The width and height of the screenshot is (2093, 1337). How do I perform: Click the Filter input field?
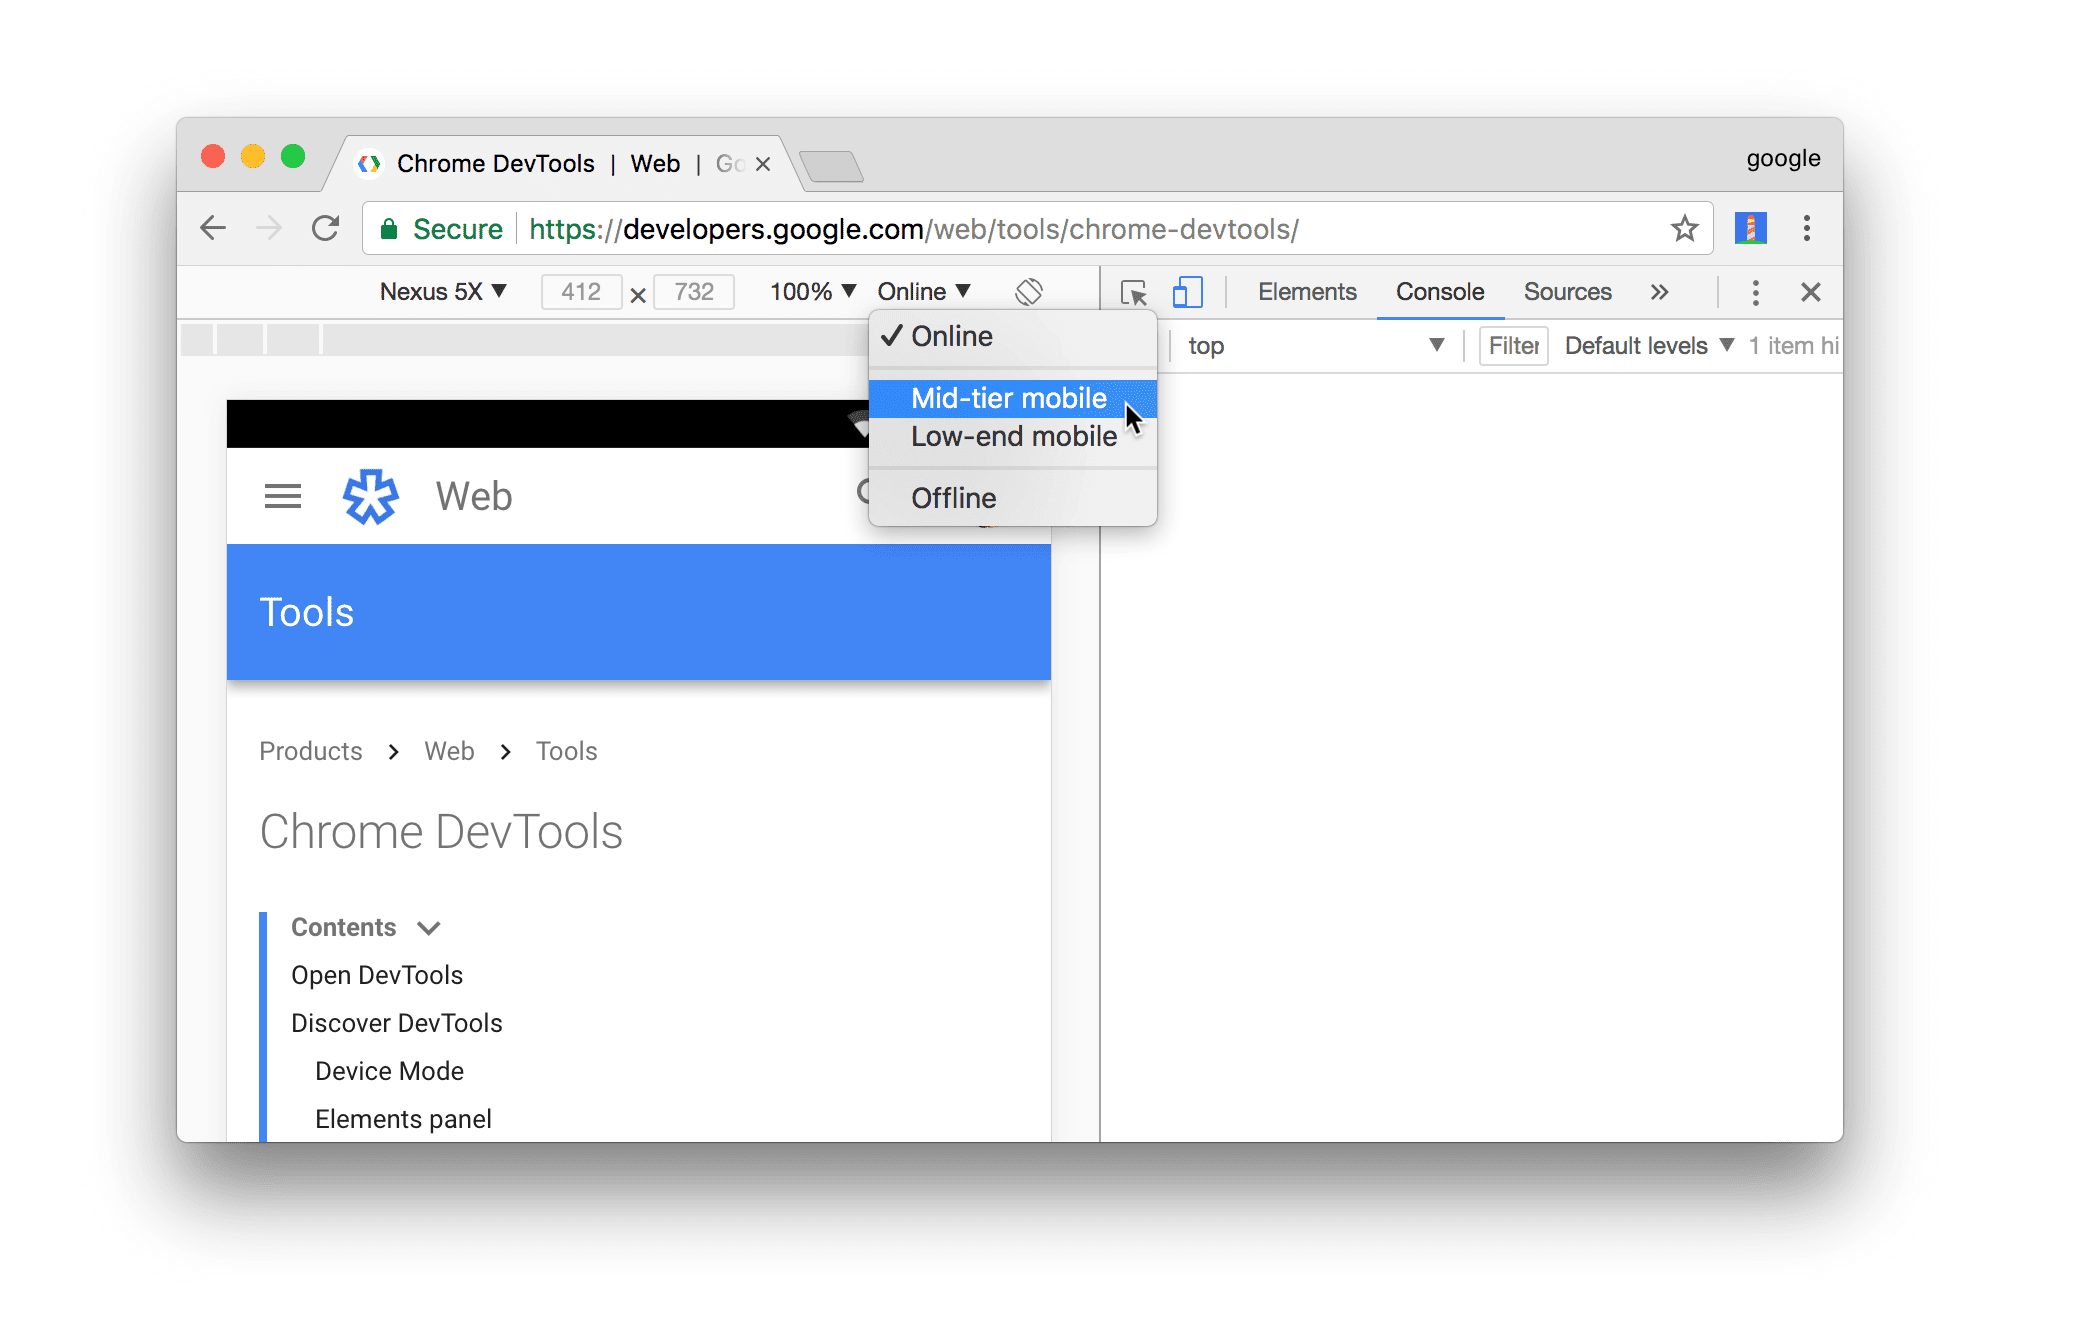click(x=1510, y=345)
